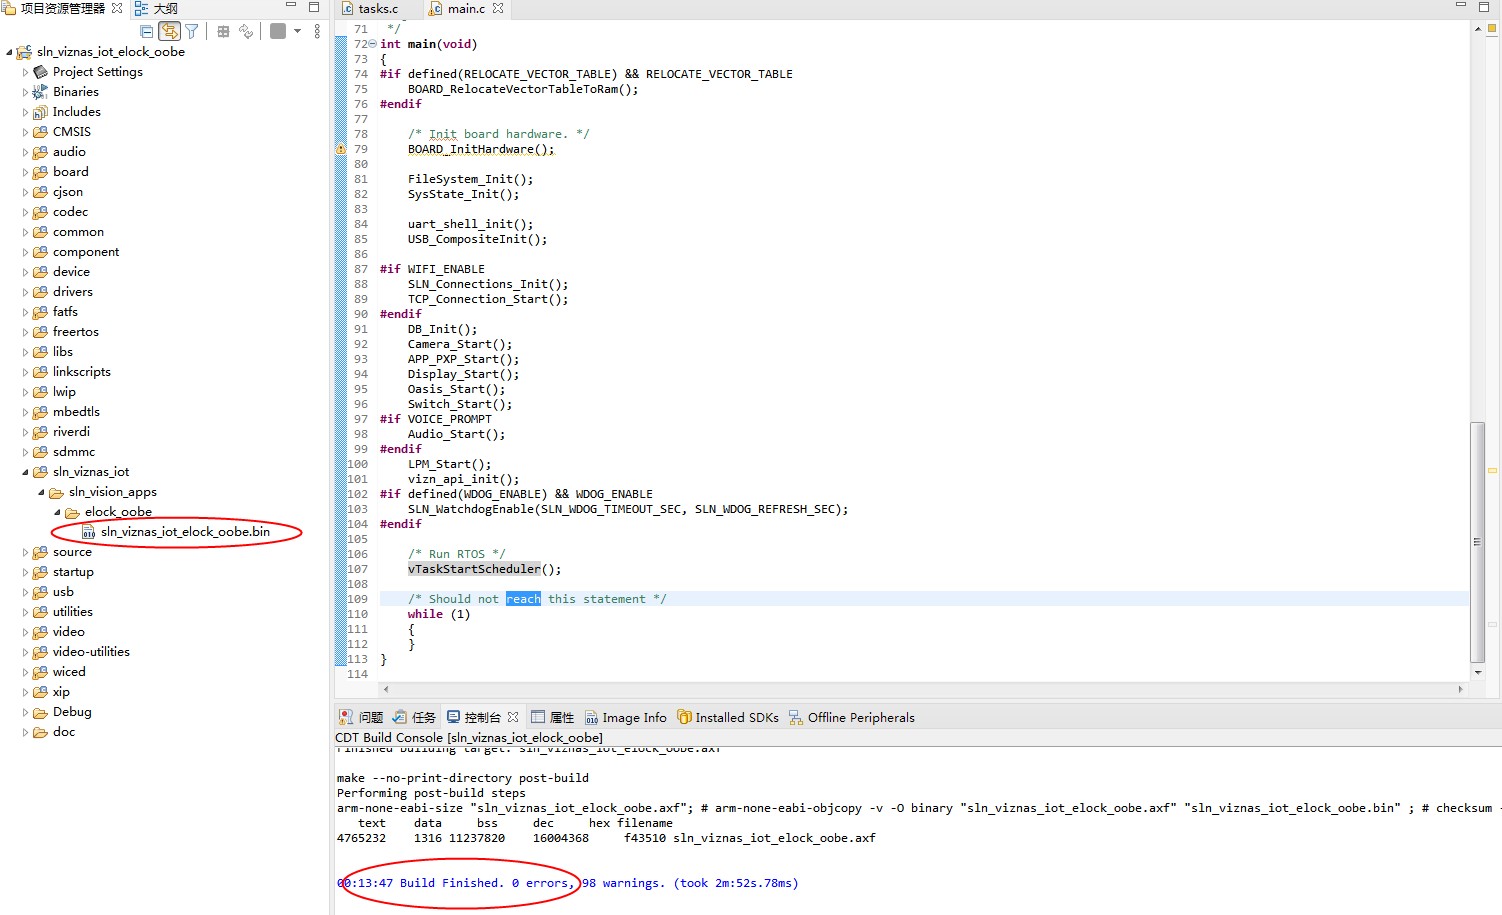The height and width of the screenshot is (915, 1502).
Task: Expand the Project Settings node
Action: [25, 72]
